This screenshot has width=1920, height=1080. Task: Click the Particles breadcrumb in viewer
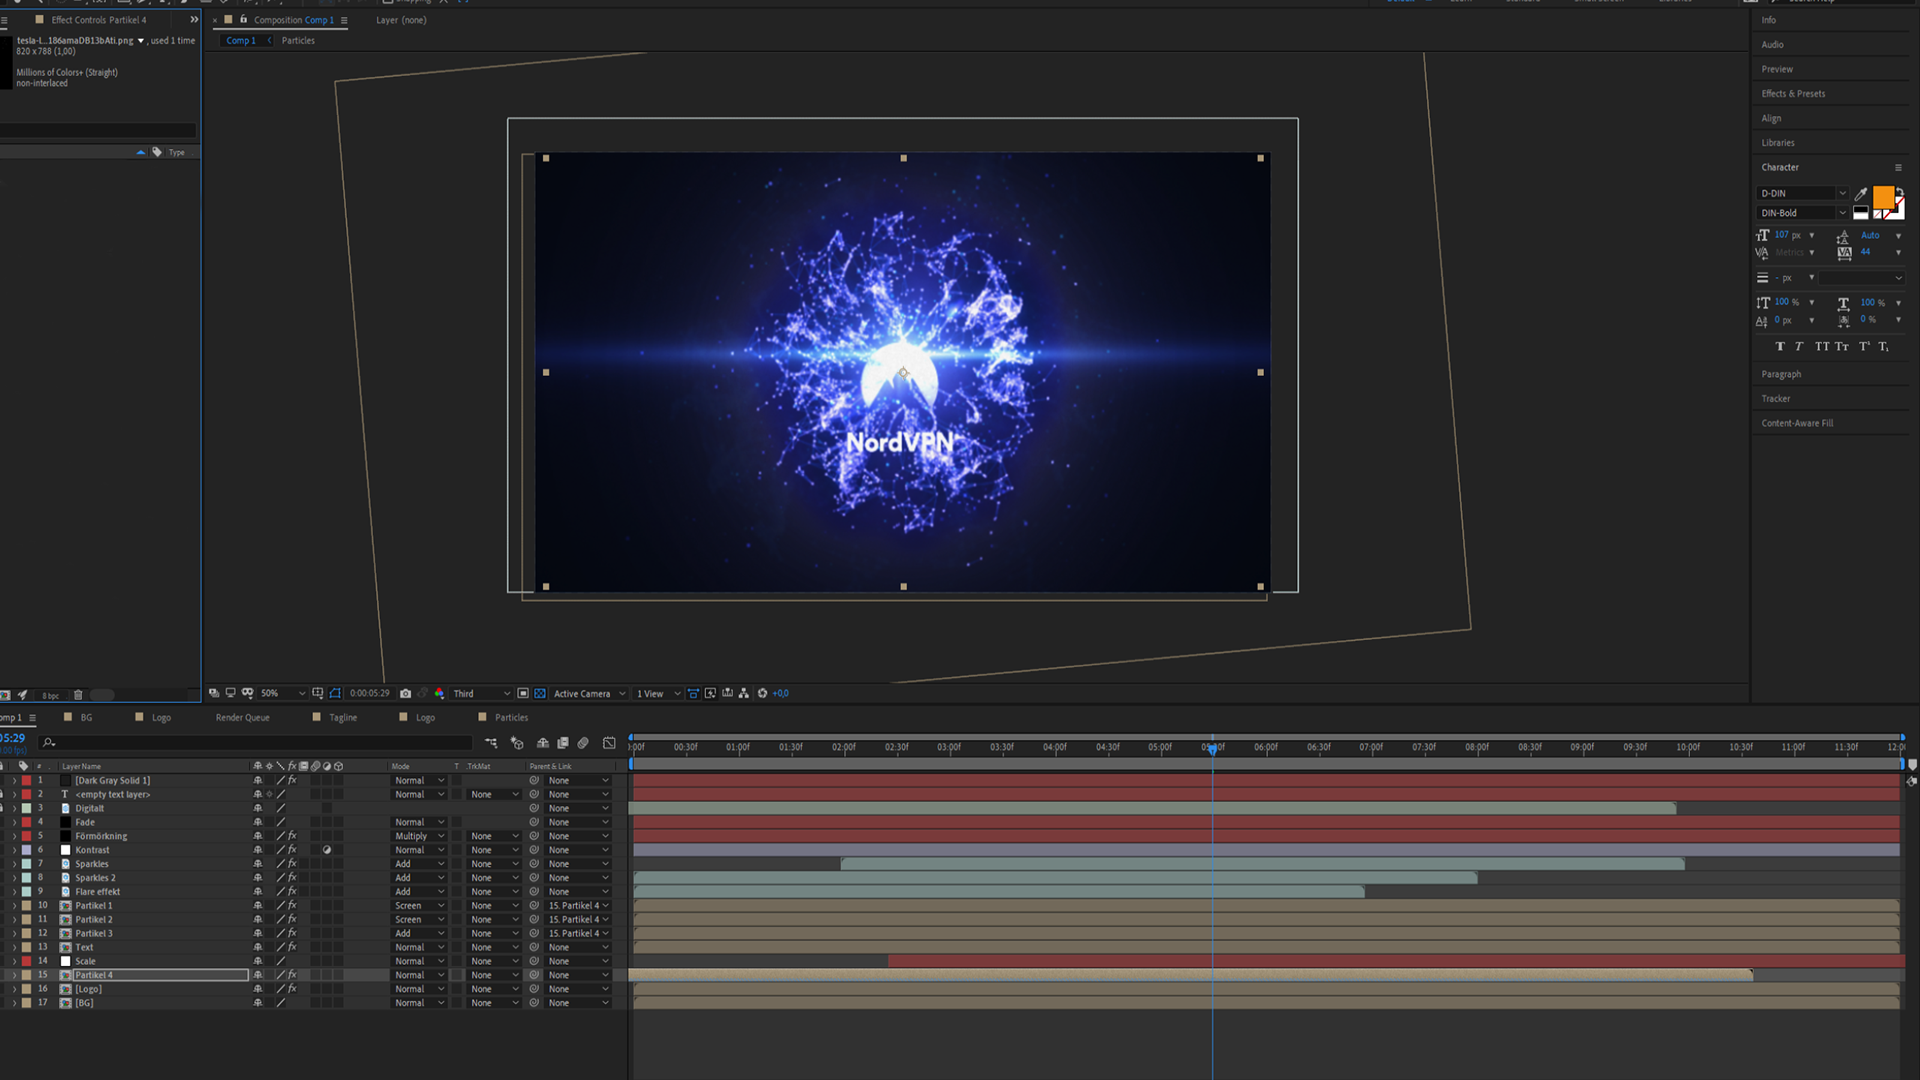click(x=298, y=41)
